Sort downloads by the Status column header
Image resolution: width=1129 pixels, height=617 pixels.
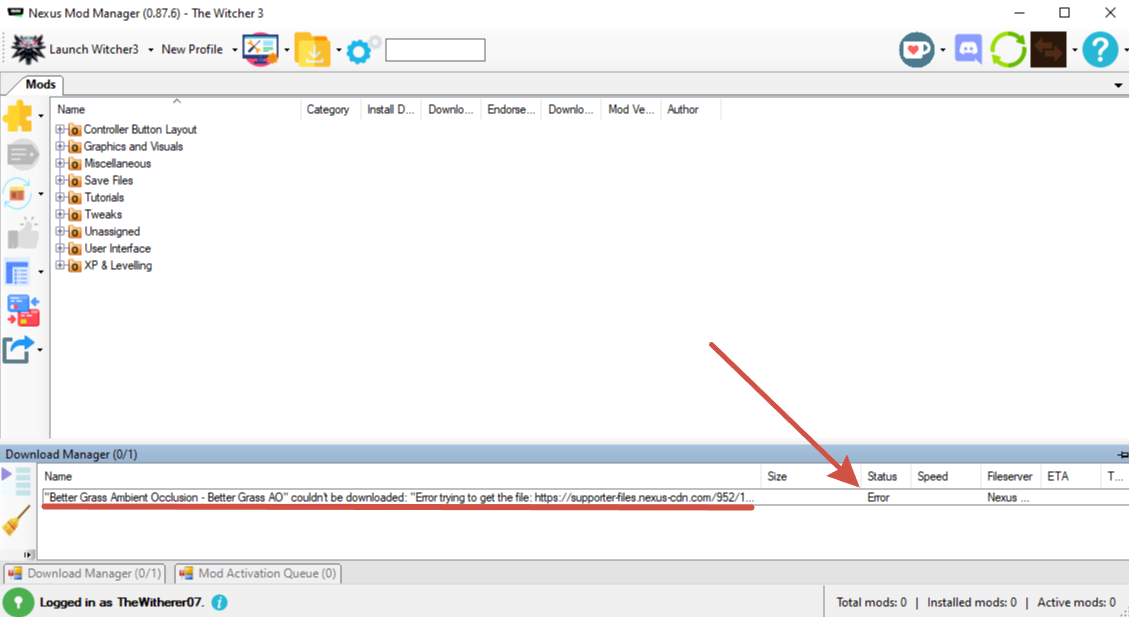pyautogui.click(x=886, y=477)
